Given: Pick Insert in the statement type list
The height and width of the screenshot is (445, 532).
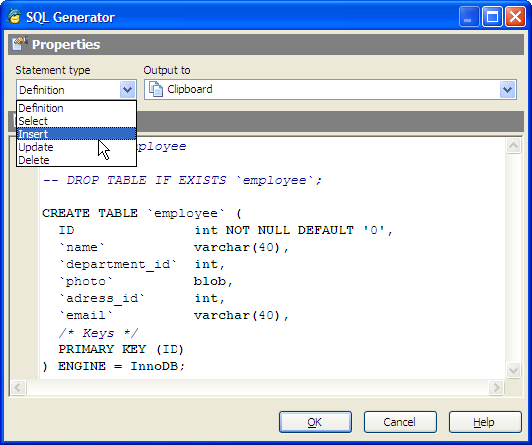Looking at the screenshot, I should click(x=76, y=134).
